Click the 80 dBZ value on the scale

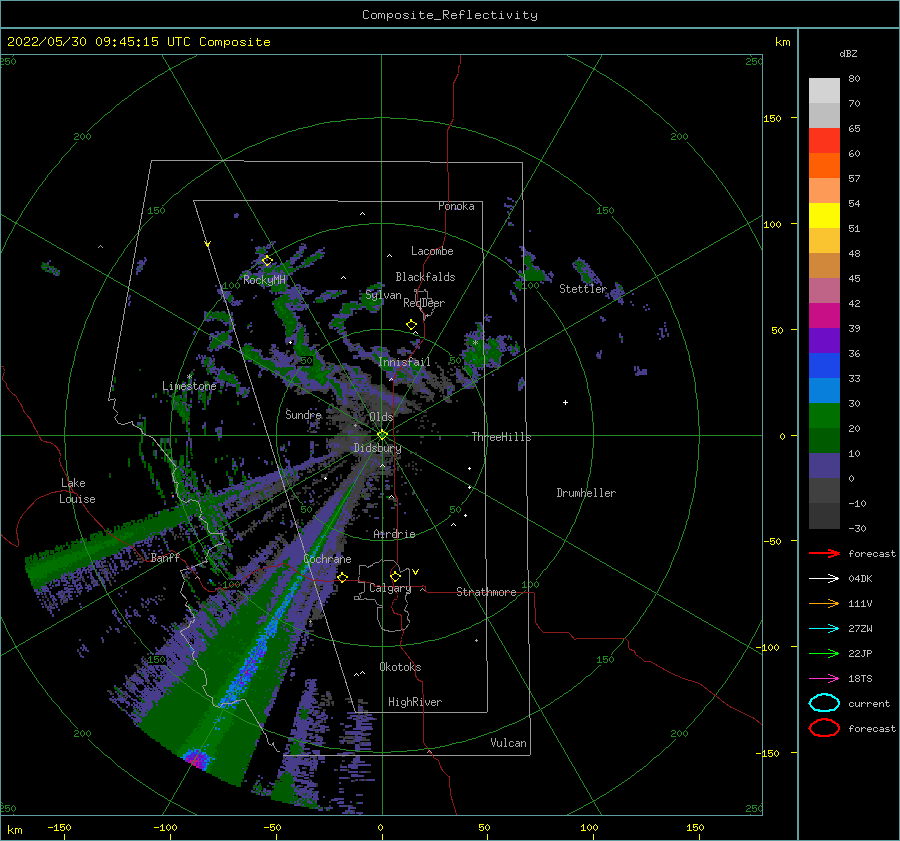click(854, 79)
